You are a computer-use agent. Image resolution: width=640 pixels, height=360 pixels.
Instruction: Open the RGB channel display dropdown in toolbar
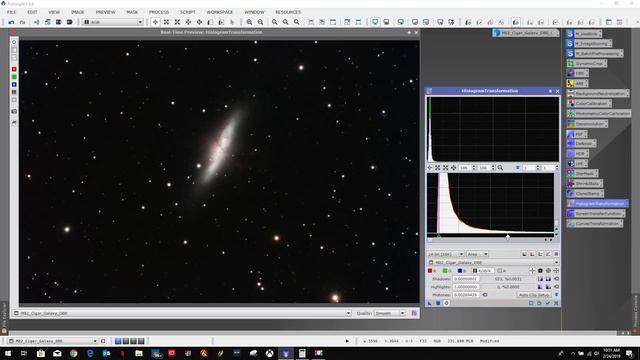click(113, 22)
